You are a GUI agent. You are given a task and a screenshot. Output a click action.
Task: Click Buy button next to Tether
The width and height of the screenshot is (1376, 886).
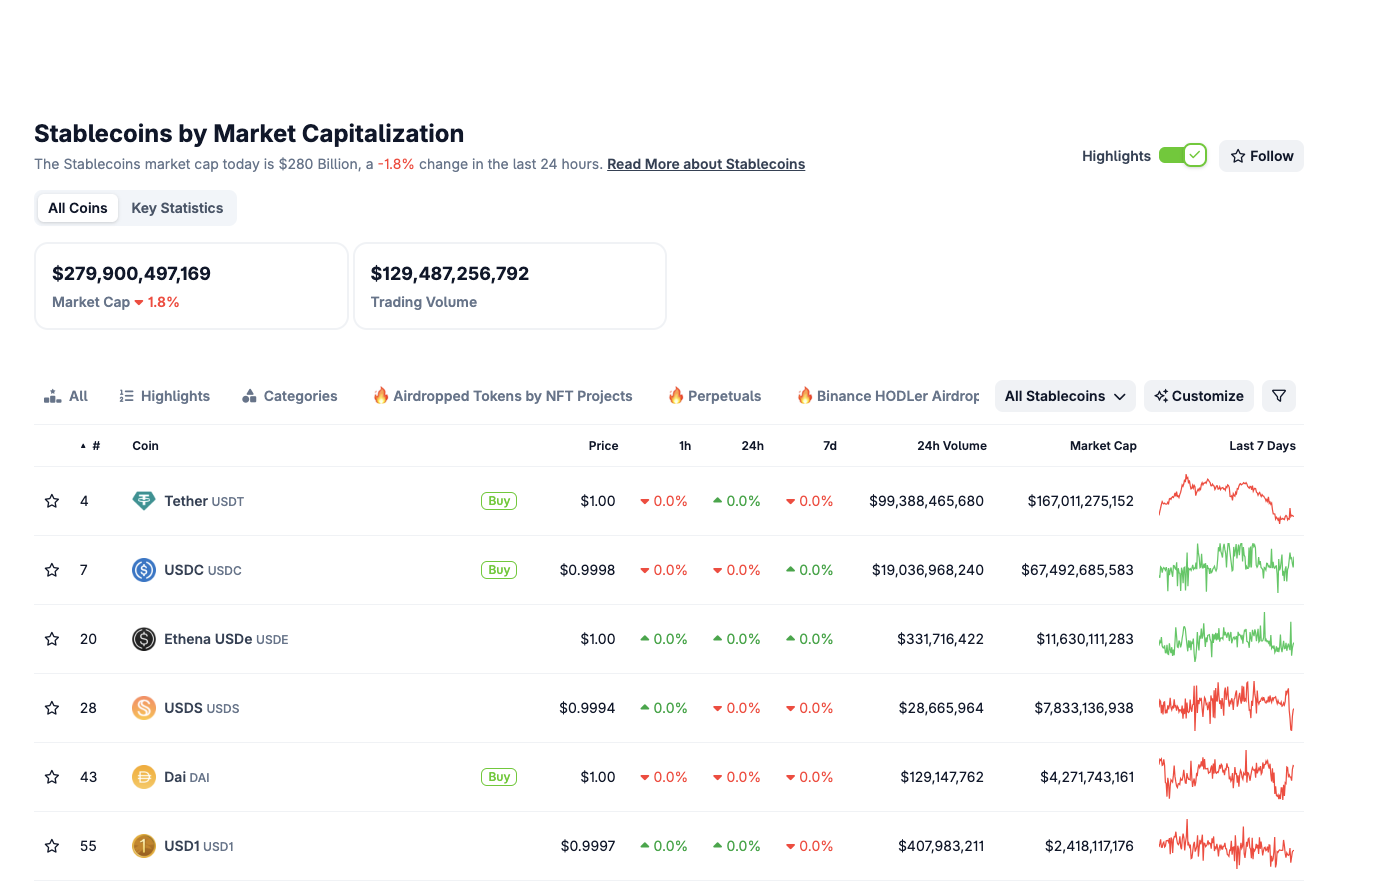tap(499, 501)
